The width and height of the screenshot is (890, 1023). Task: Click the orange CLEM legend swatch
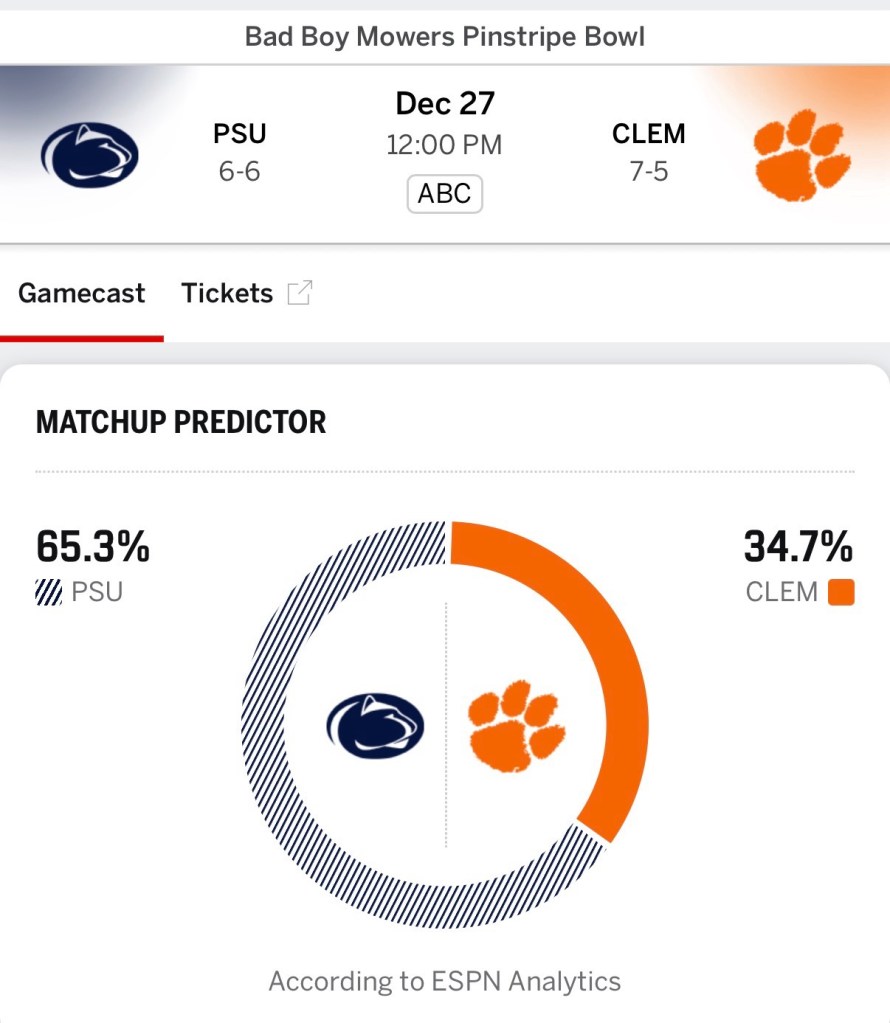tap(841, 592)
